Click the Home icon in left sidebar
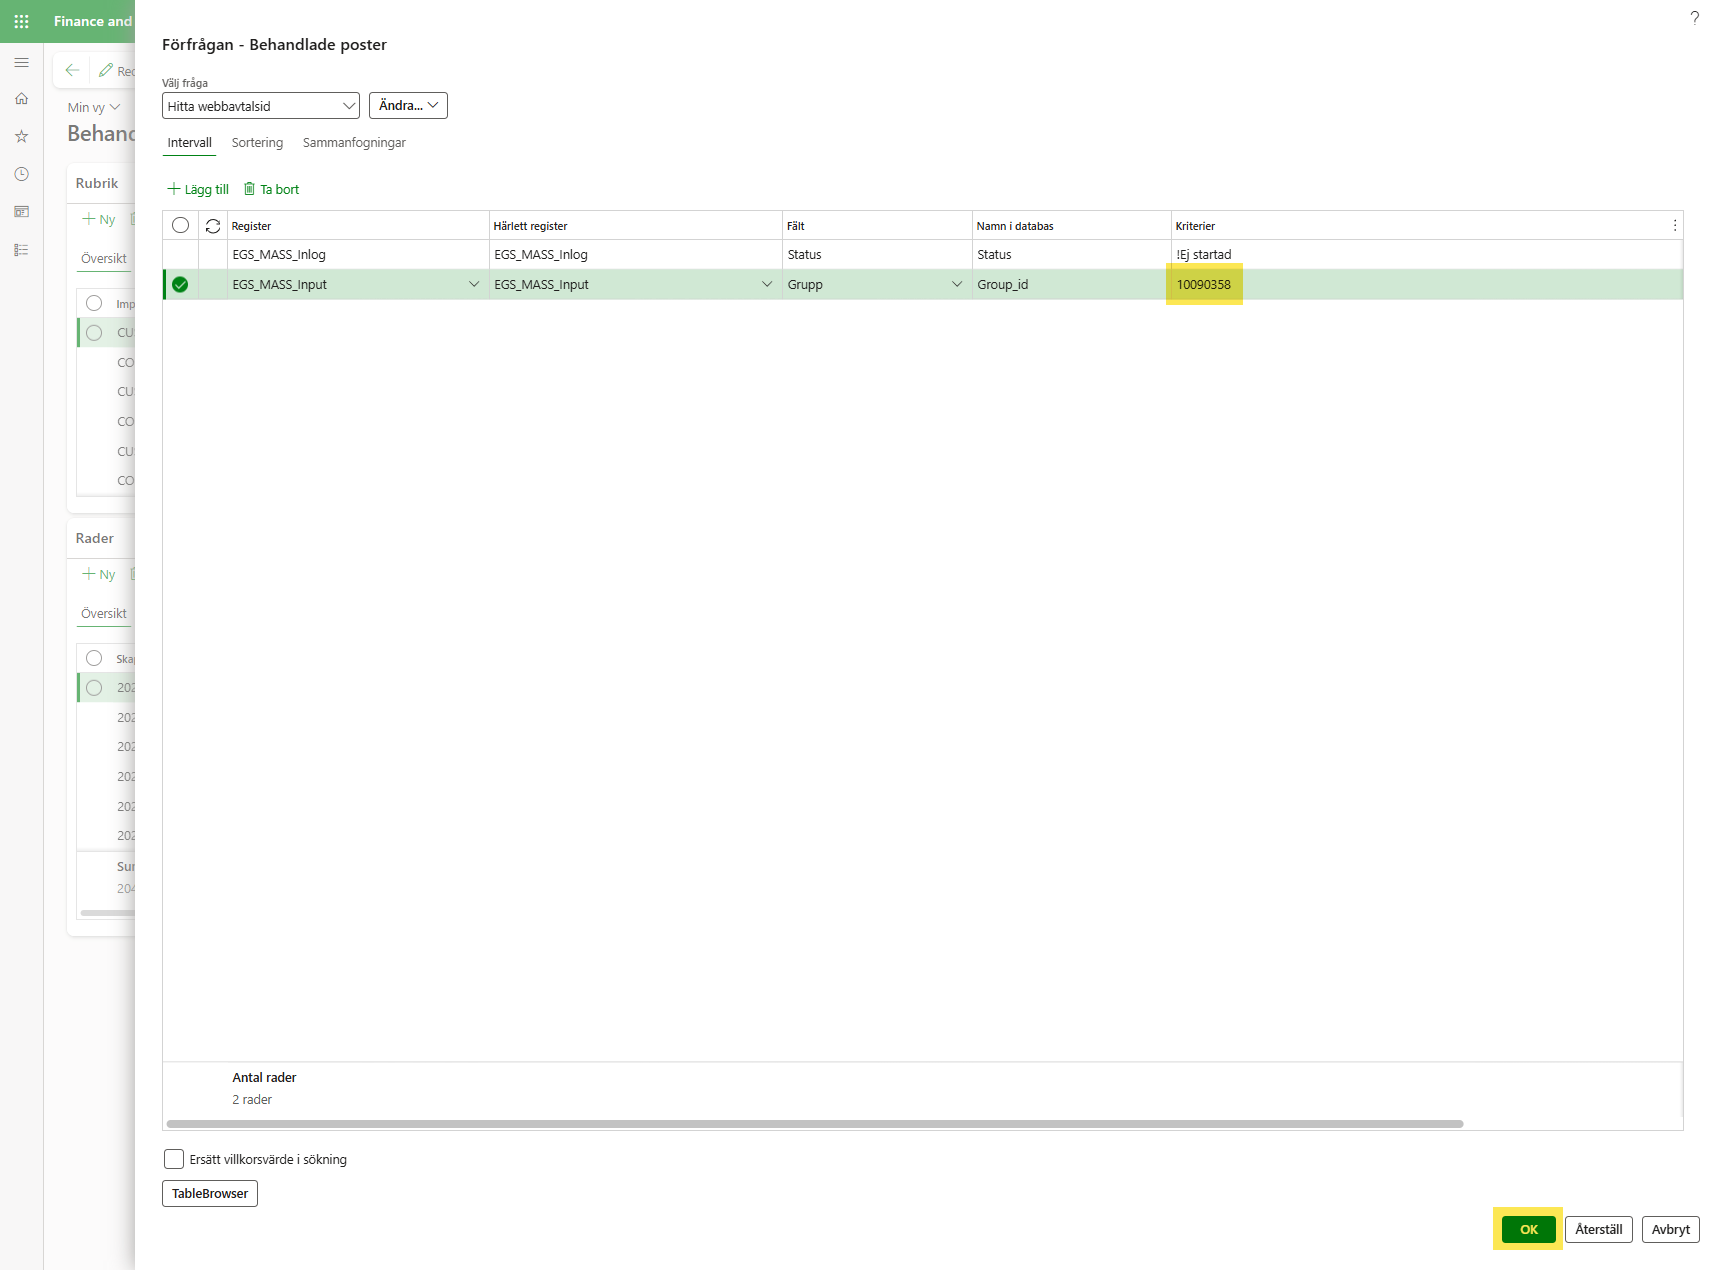 (21, 99)
